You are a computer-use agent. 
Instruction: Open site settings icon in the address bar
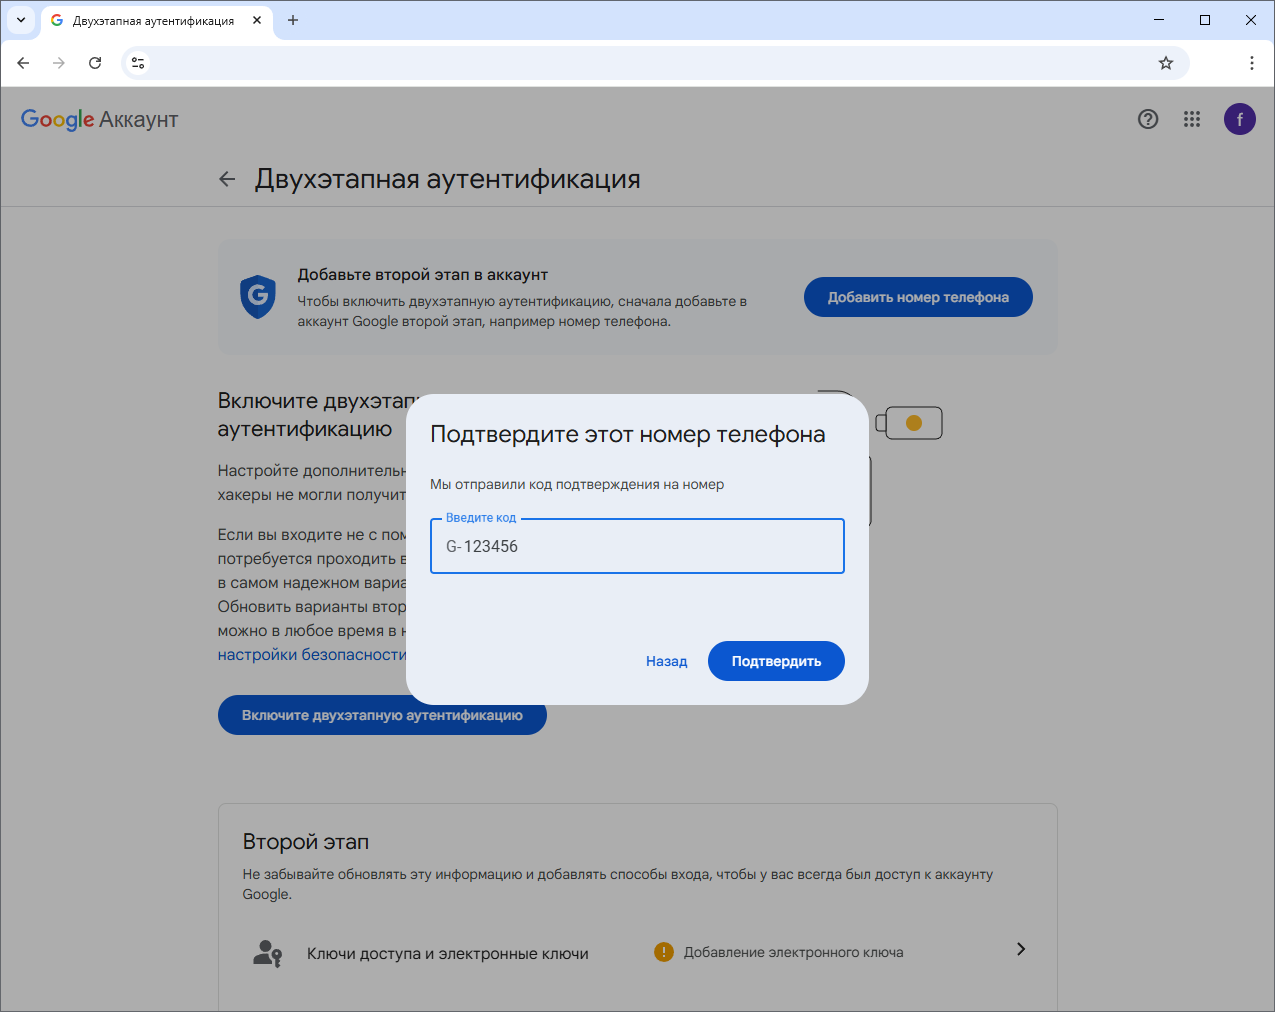(x=138, y=62)
